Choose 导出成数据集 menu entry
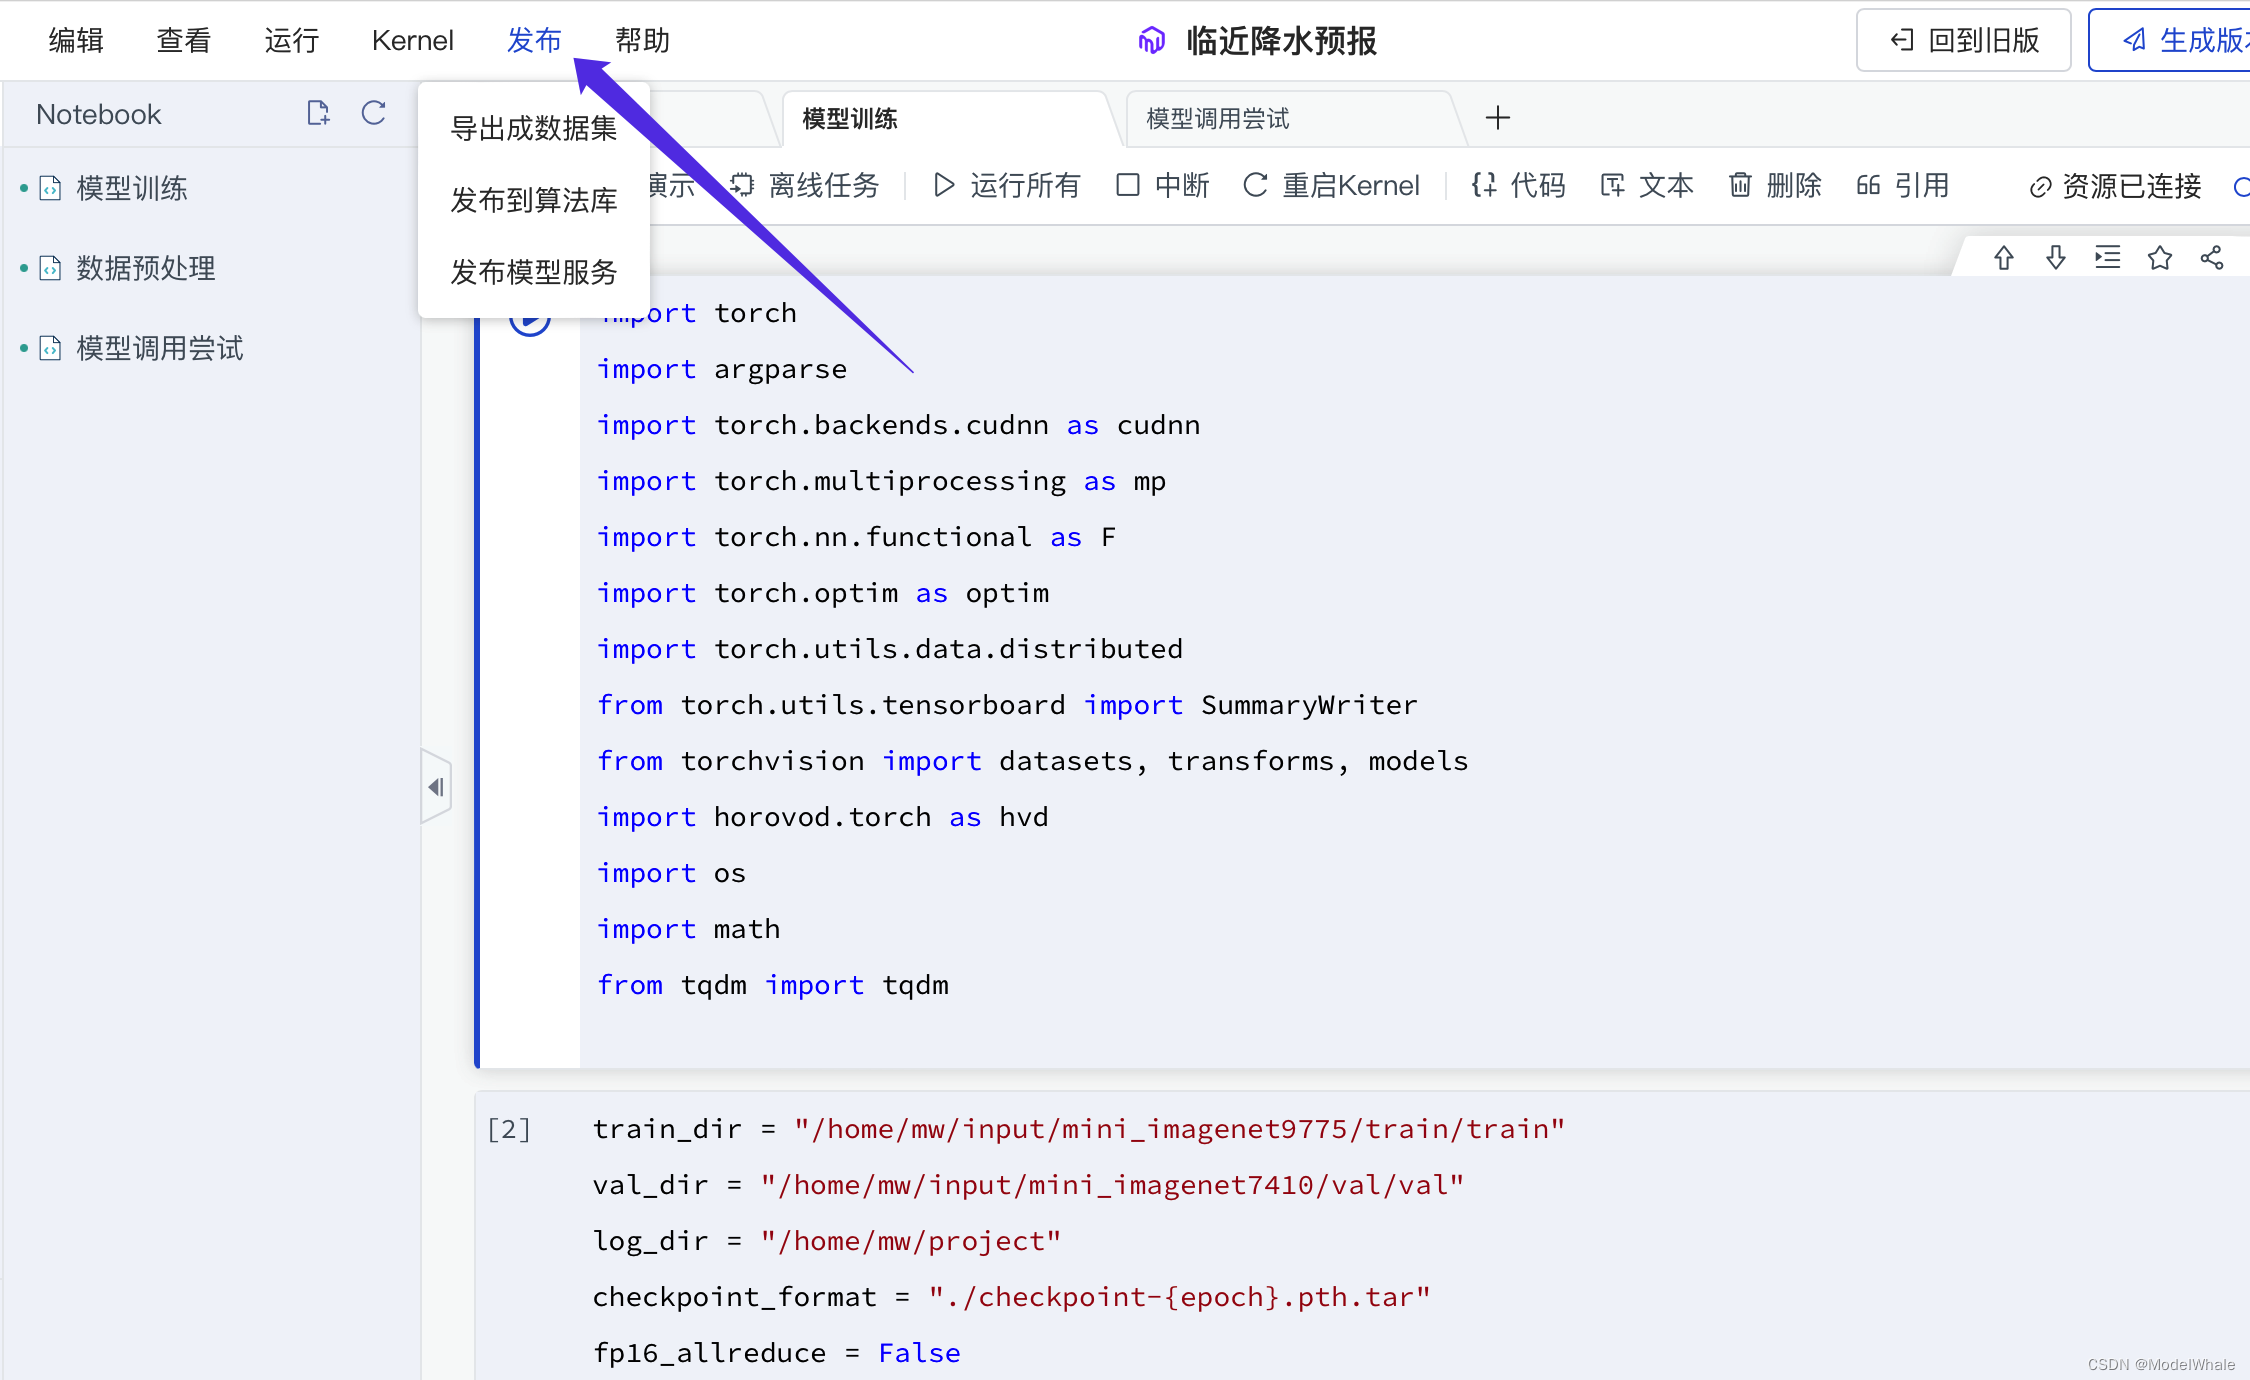Viewport: 2250px width, 1380px height. 533,128
